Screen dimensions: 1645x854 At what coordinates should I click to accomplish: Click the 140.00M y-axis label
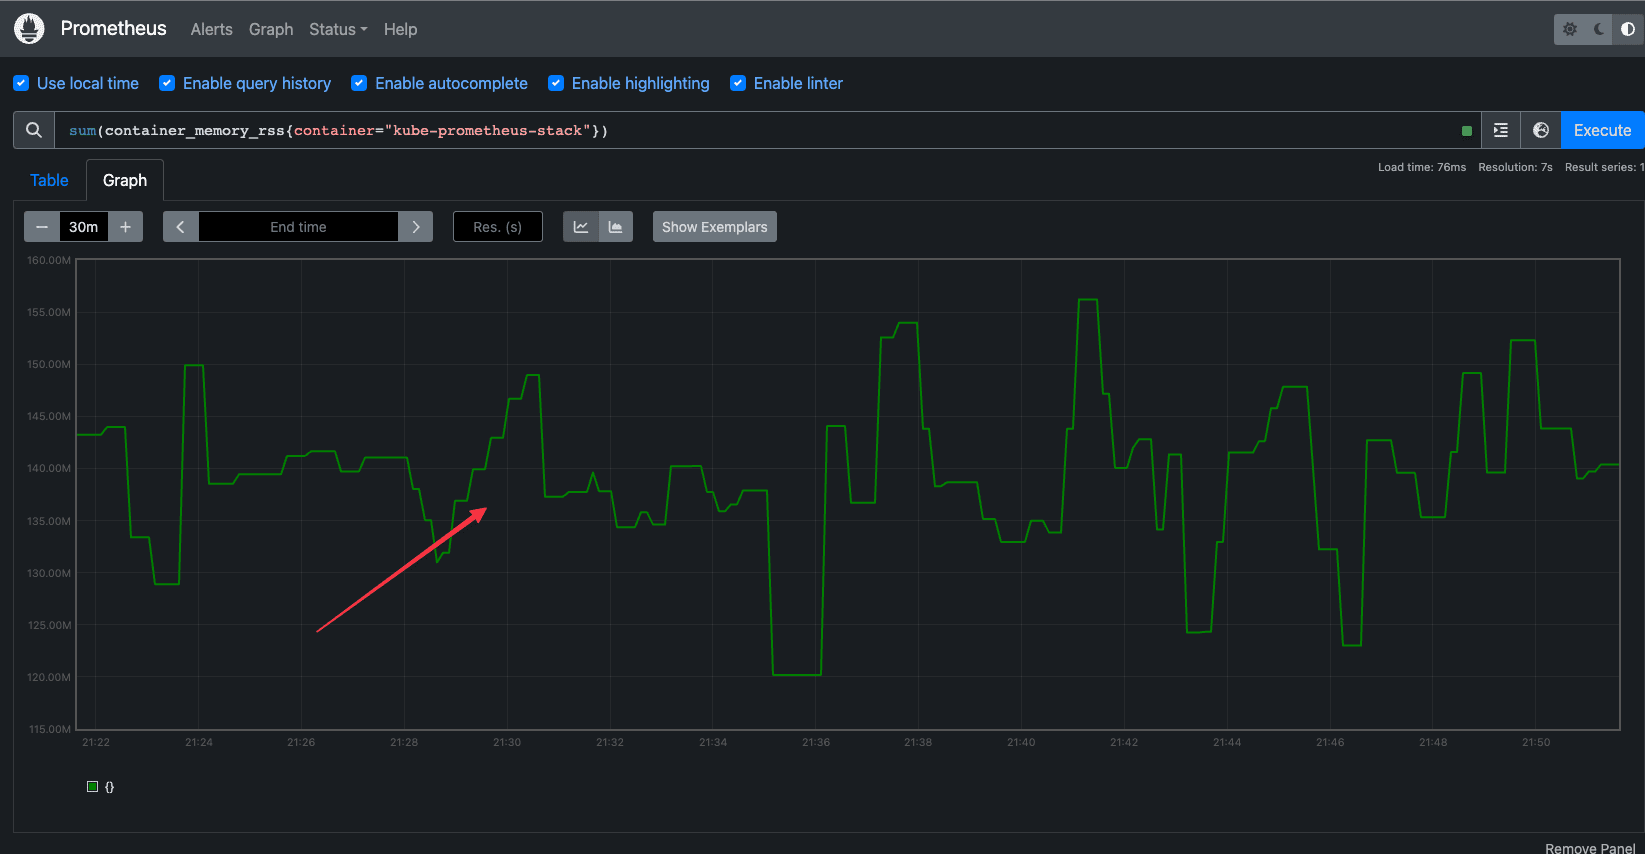[x=49, y=468]
